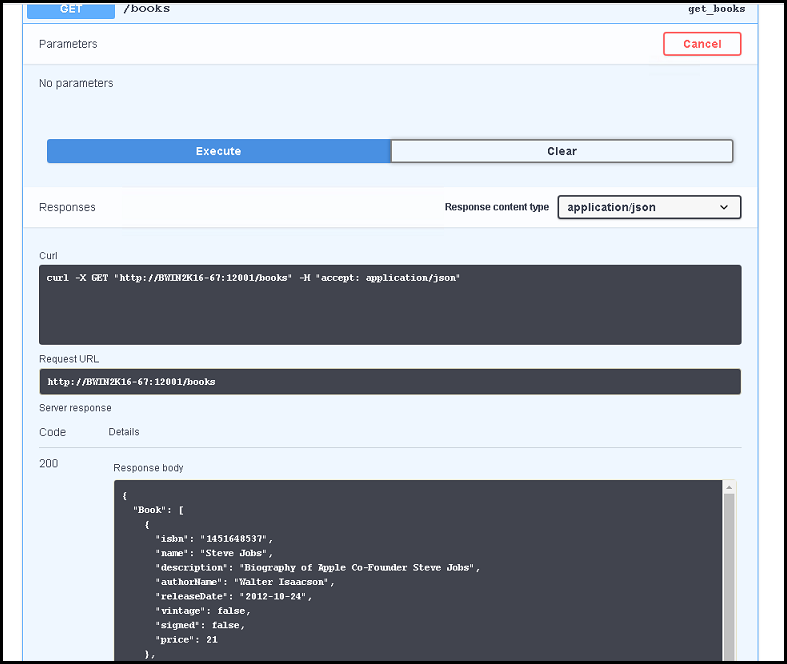787x664 pixels.
Task: Click the get_books operation id
Action: click(716, 9)
